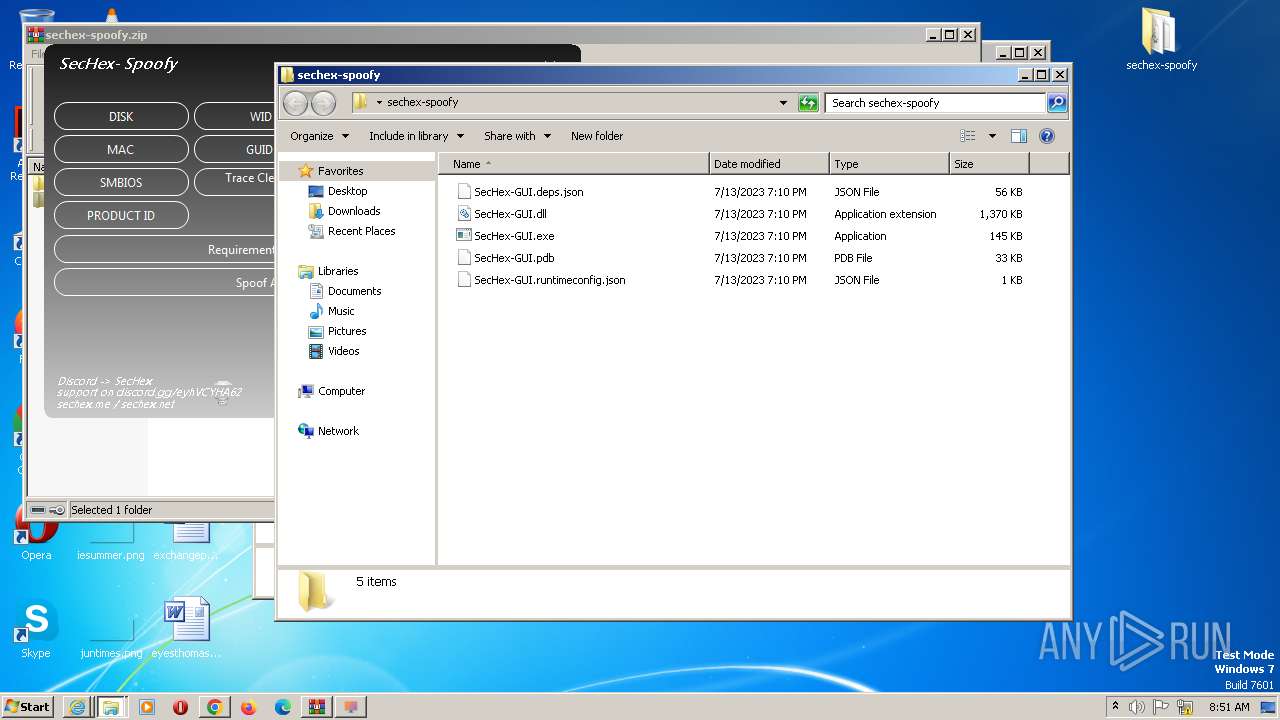The height and width of the screenshot is (720, 1280).
Task: Select Desktop in Favorites
Action: [347, 191]
